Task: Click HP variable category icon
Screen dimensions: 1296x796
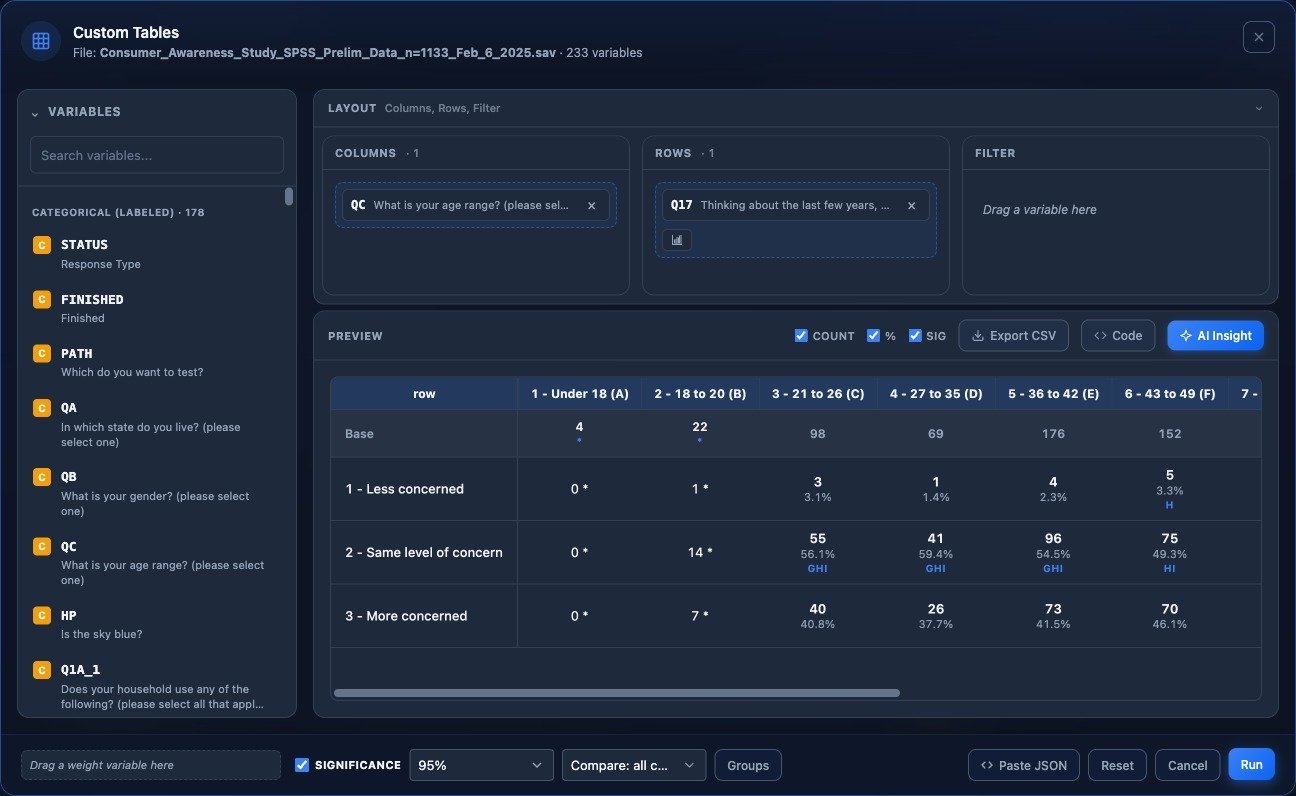Action: pos(41,615)
